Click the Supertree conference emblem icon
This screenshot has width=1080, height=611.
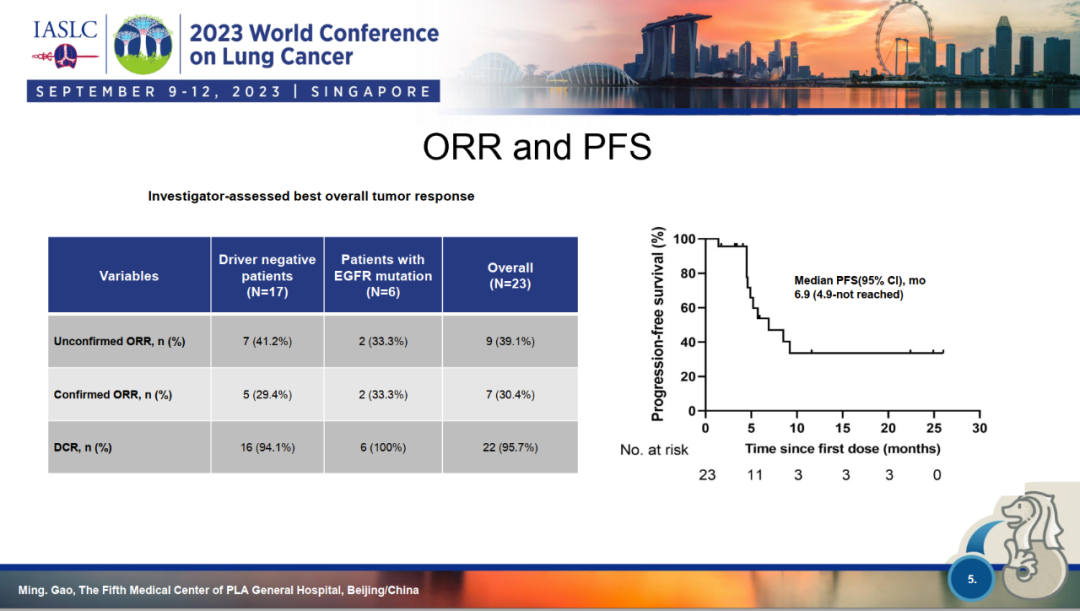(144, 45)
